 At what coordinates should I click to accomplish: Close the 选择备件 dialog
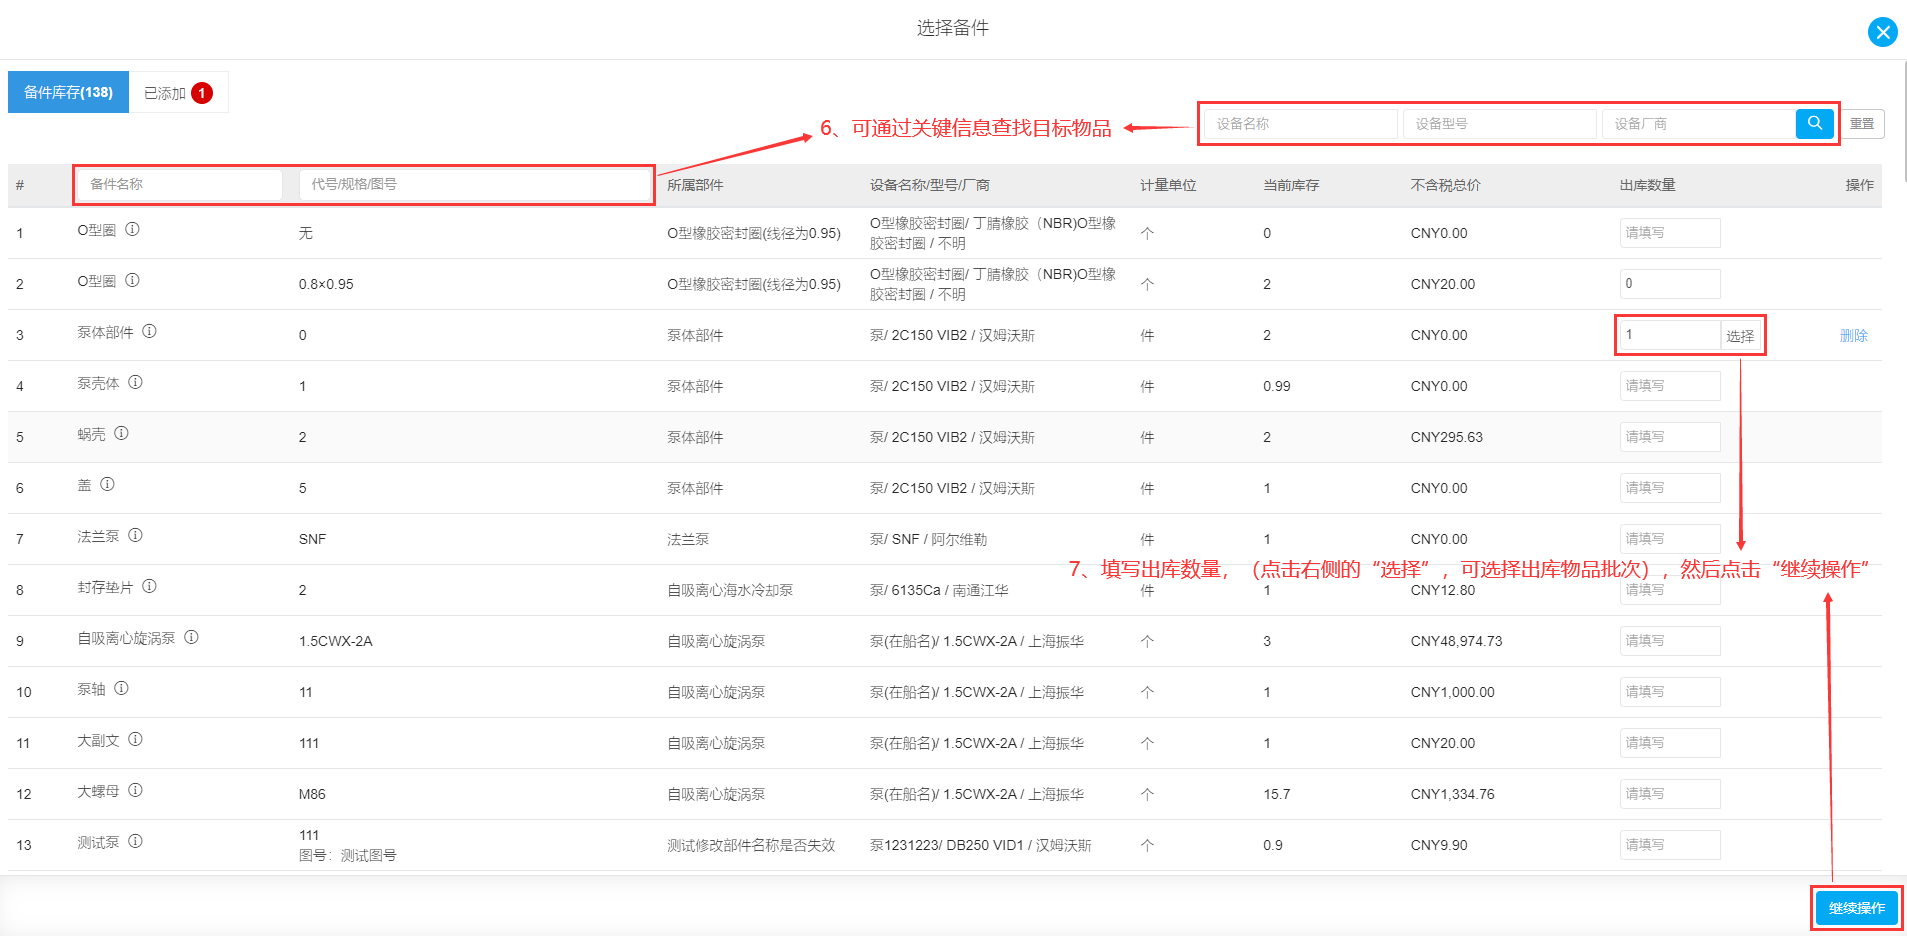(1883, 32)
